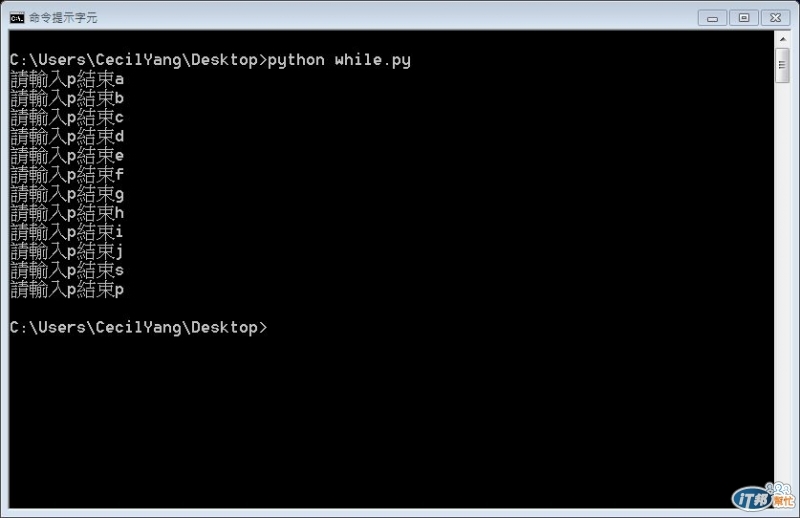Click the iT邦幫忙 logo watermark
Screen dimensions: 800x518
pos(763,496)
